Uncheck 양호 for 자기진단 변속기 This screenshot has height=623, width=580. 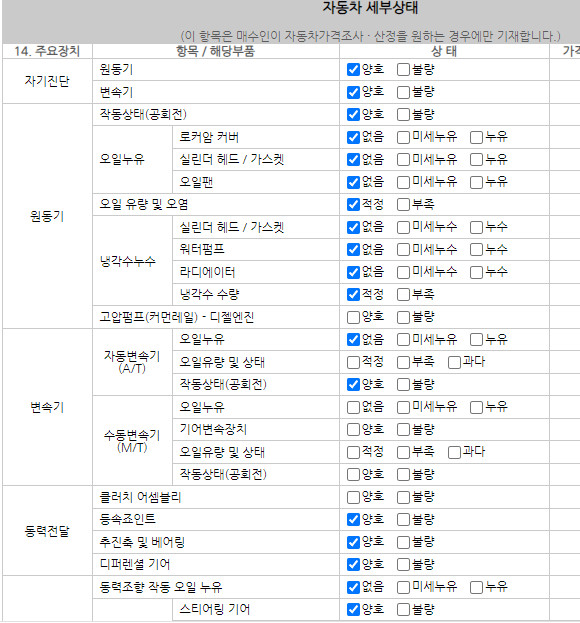pos(353,93)
